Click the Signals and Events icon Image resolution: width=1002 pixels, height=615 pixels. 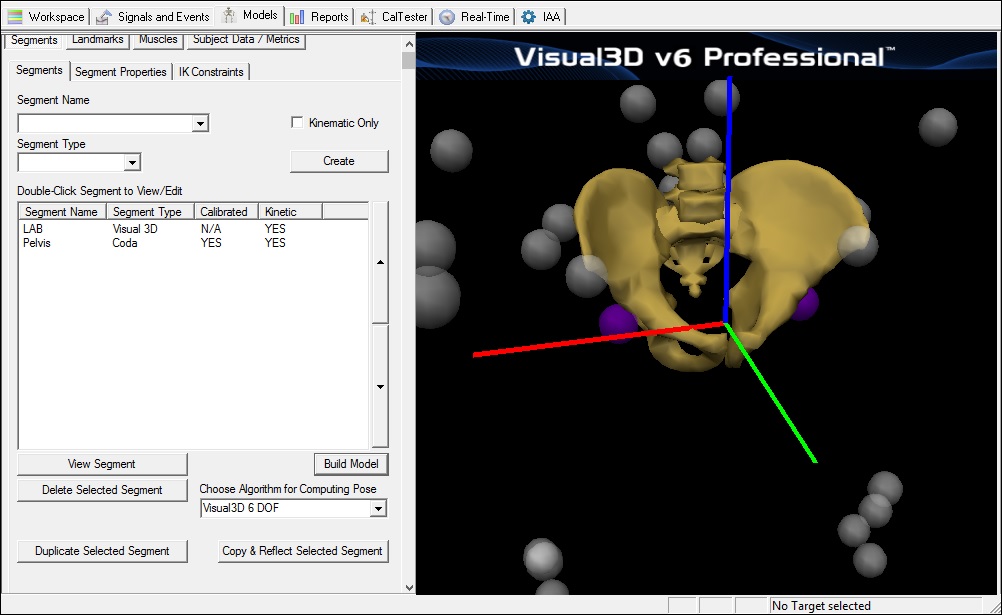tap(103, 17)
